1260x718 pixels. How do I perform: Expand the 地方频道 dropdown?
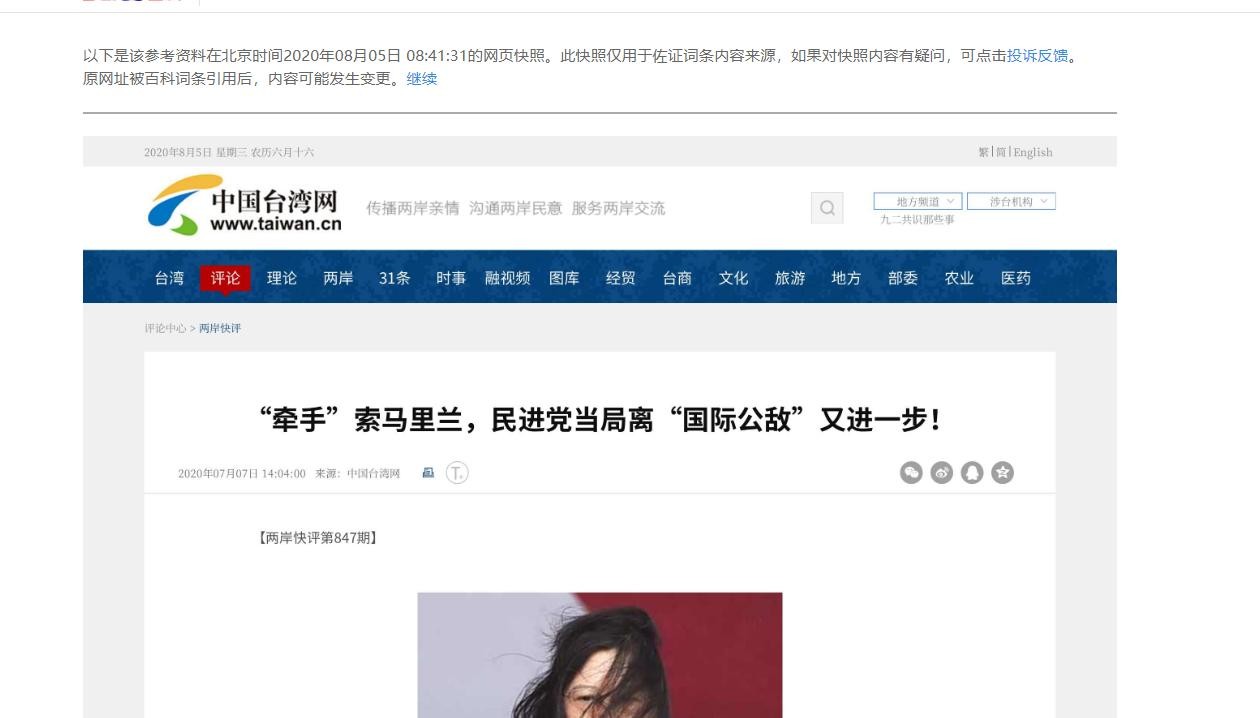(x=918, y=201)
